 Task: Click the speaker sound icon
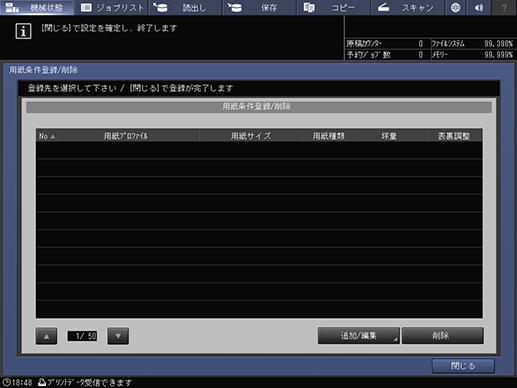coord(479,7)
